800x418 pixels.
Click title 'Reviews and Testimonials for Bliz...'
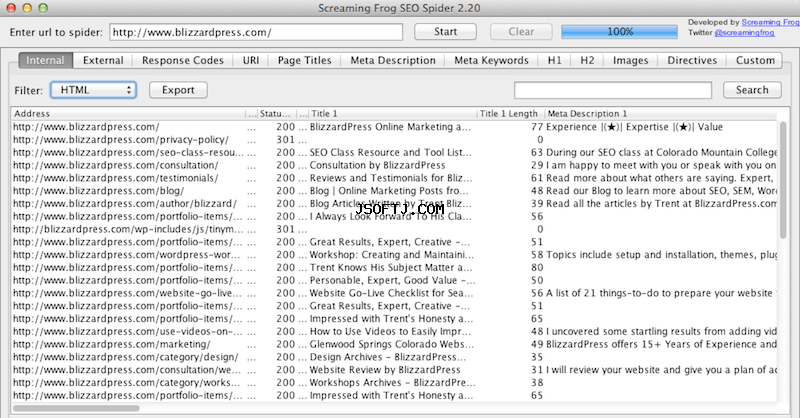click(x=391, y=178)
